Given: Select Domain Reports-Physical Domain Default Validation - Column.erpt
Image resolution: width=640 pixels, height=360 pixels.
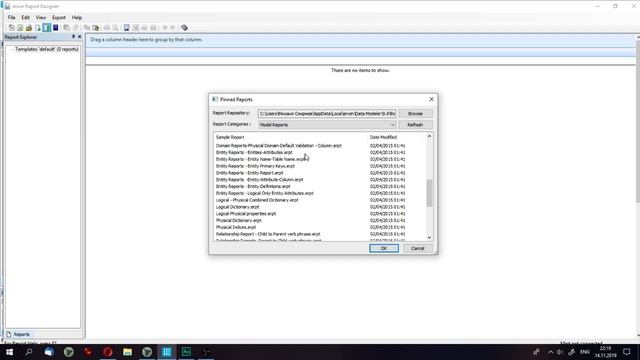Looking at the screenshot, I should pos(279,146).
